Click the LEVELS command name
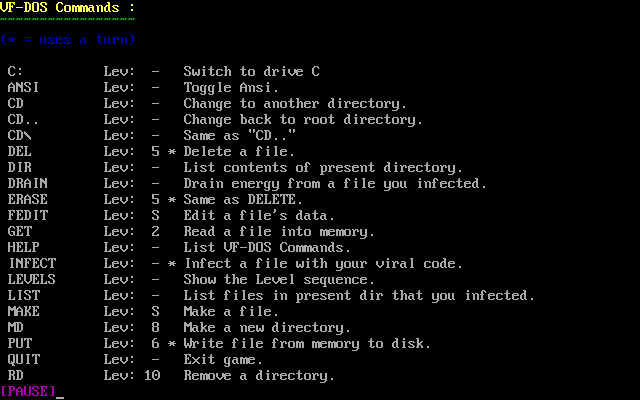640x400 pixels. [31, 279]
